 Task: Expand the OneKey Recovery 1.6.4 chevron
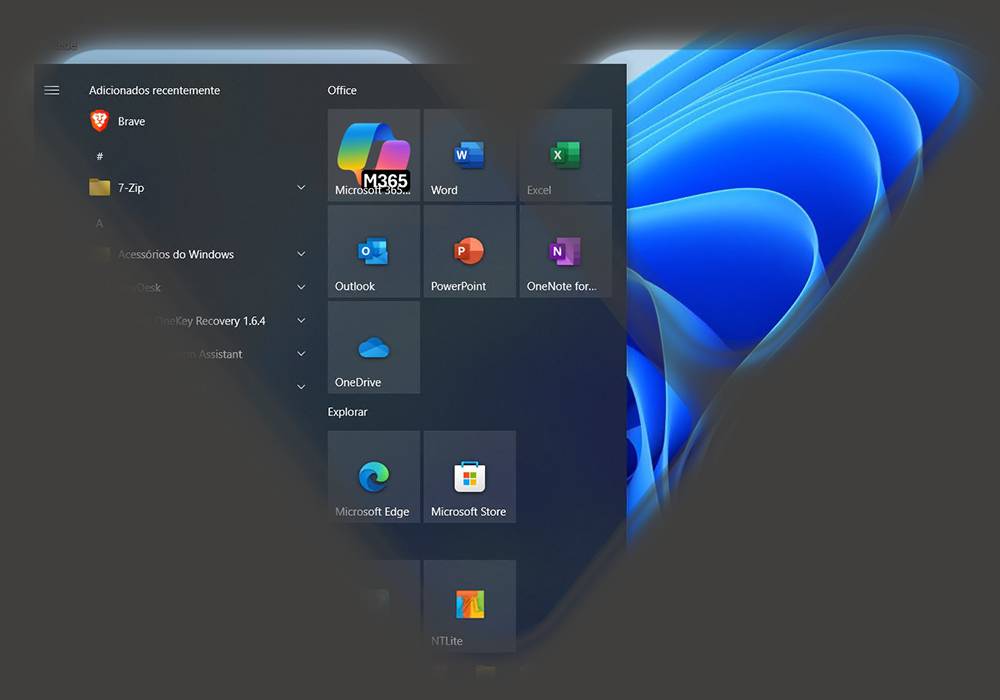[x=301, y=321]
